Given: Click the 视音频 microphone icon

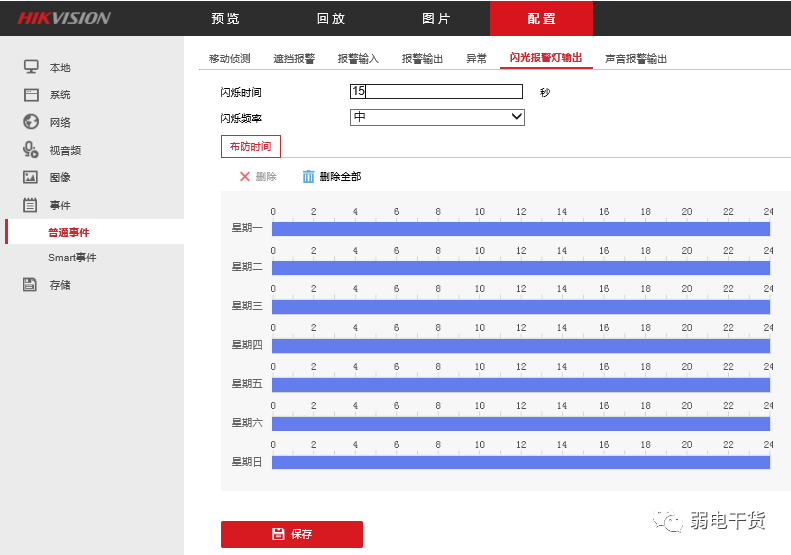Looking at the screenshot, I should coord(30,149).
